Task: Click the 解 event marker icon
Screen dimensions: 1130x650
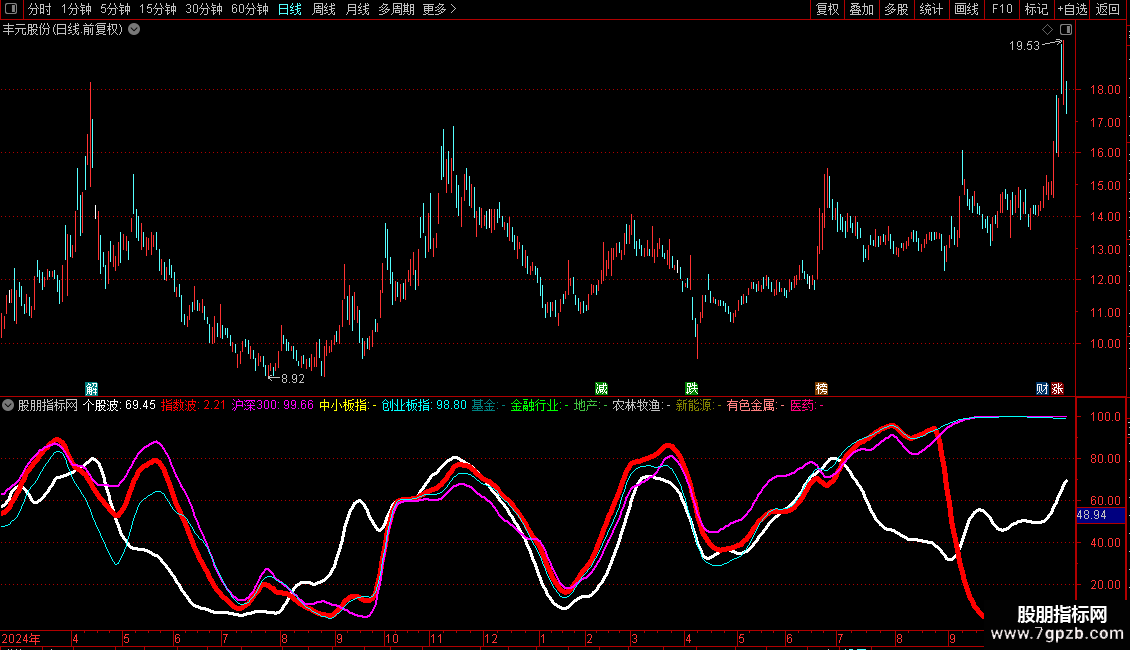Action: click(x=92, y=388)
